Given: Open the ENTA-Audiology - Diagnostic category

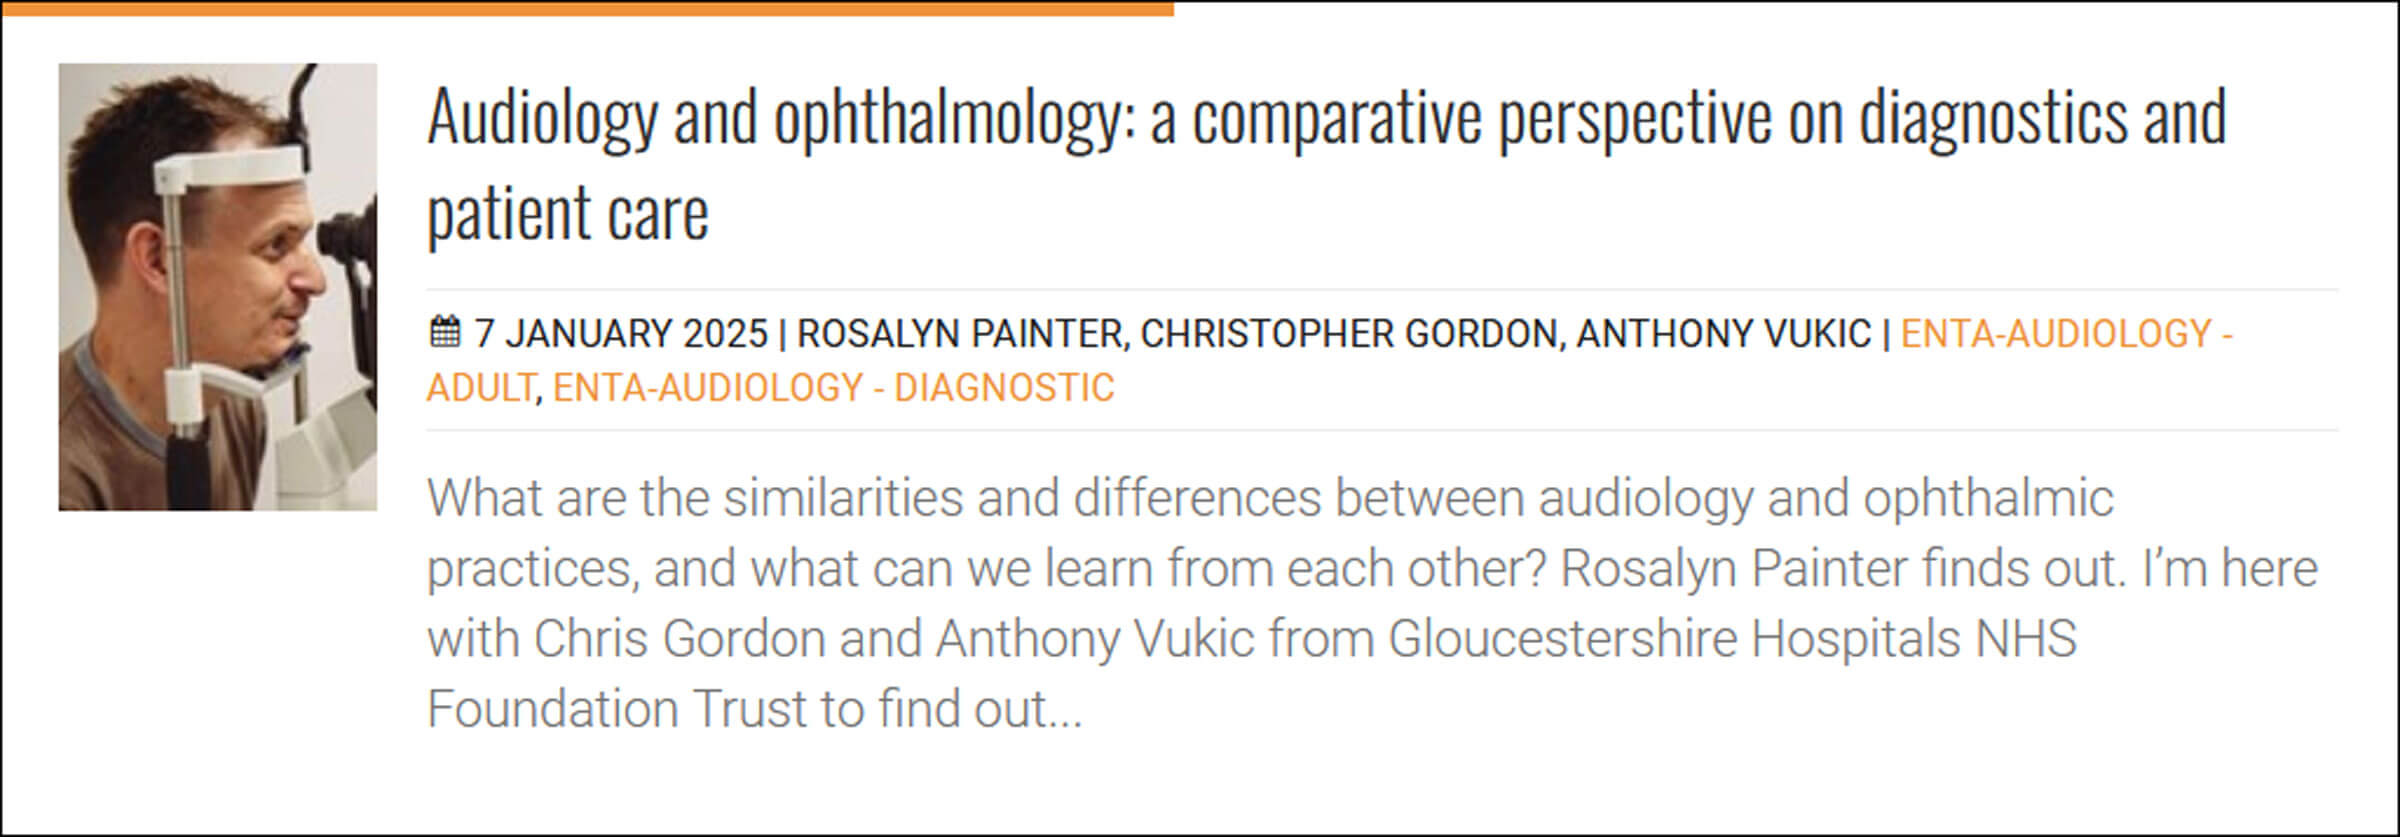Looking at the screenshot, I should (x=833, y=388).
